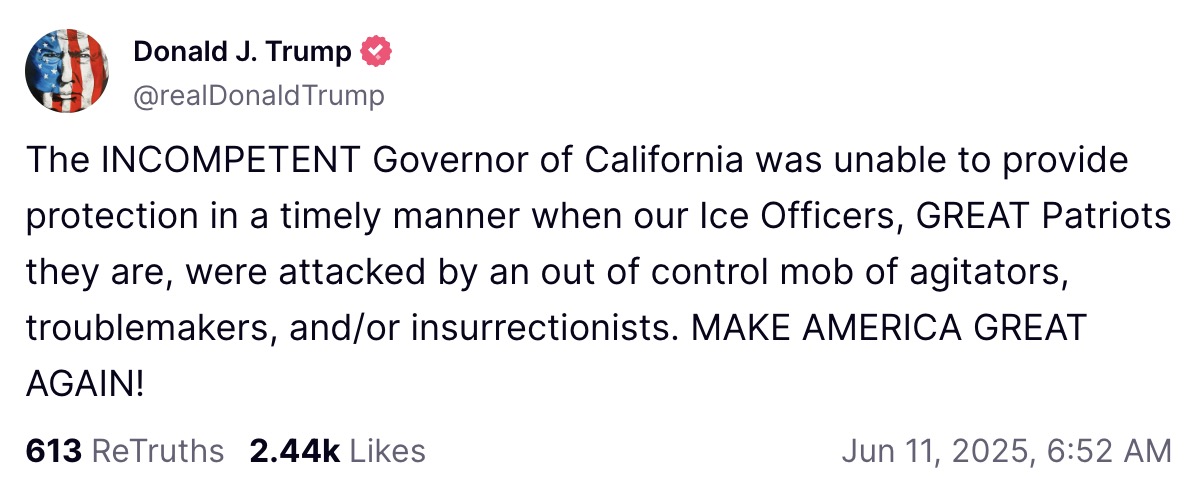The image size is (1198, 492).
Task: View the list of 613 ReTruths
Action: 125,451
